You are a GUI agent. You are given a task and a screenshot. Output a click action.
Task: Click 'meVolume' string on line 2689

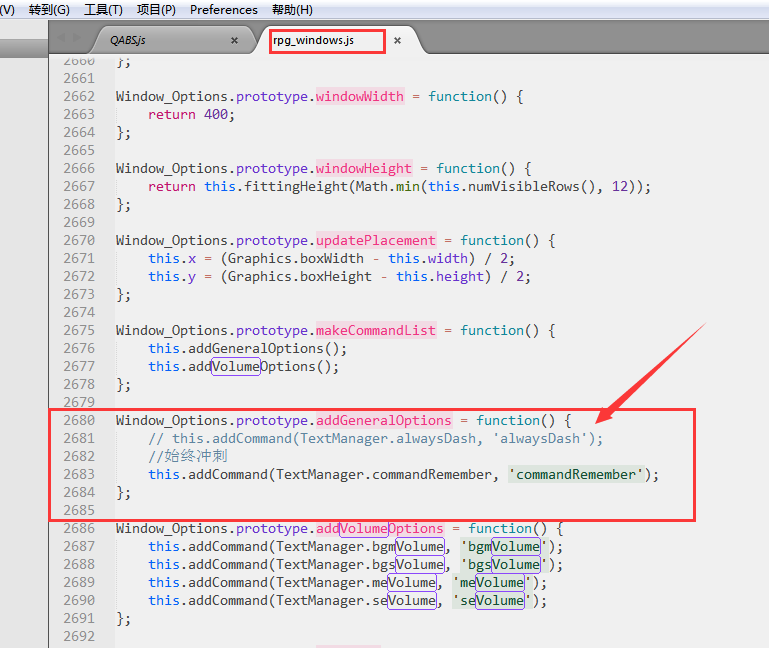coord(492,583)
